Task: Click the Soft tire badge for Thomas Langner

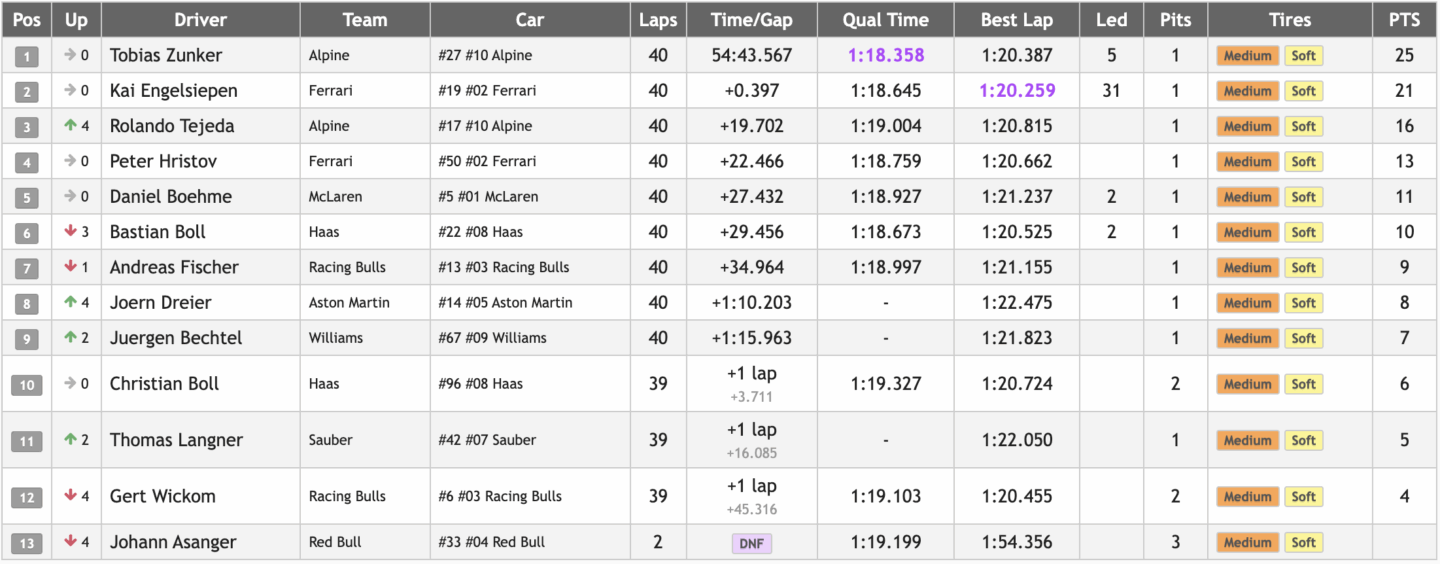Action: click(x=1303, y=440)
